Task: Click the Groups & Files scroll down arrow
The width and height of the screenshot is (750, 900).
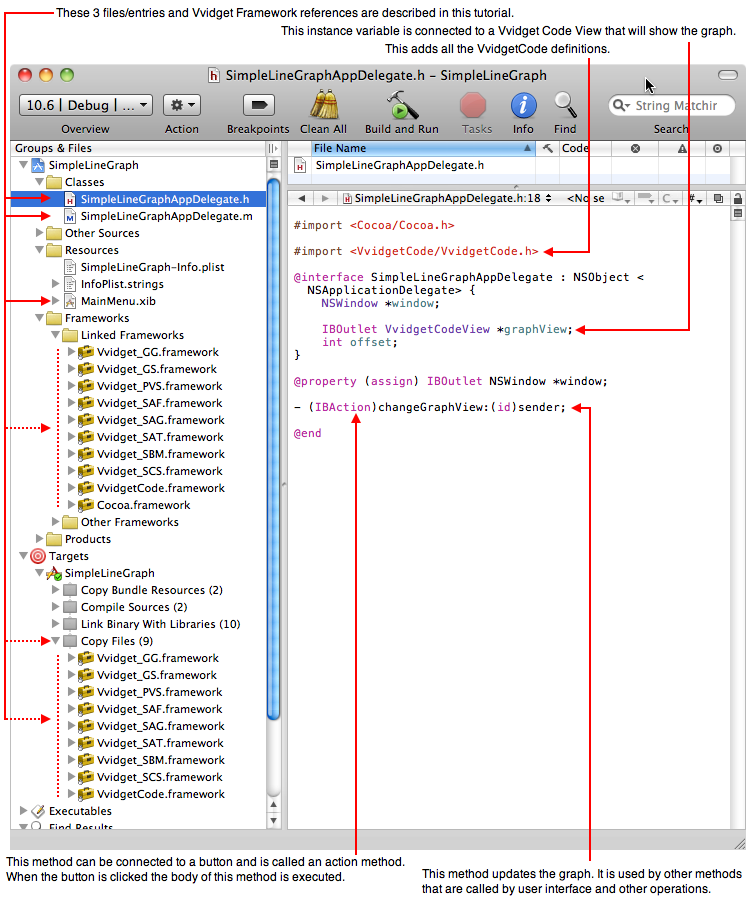Action: pyautogui.click(x=274, y=821)
